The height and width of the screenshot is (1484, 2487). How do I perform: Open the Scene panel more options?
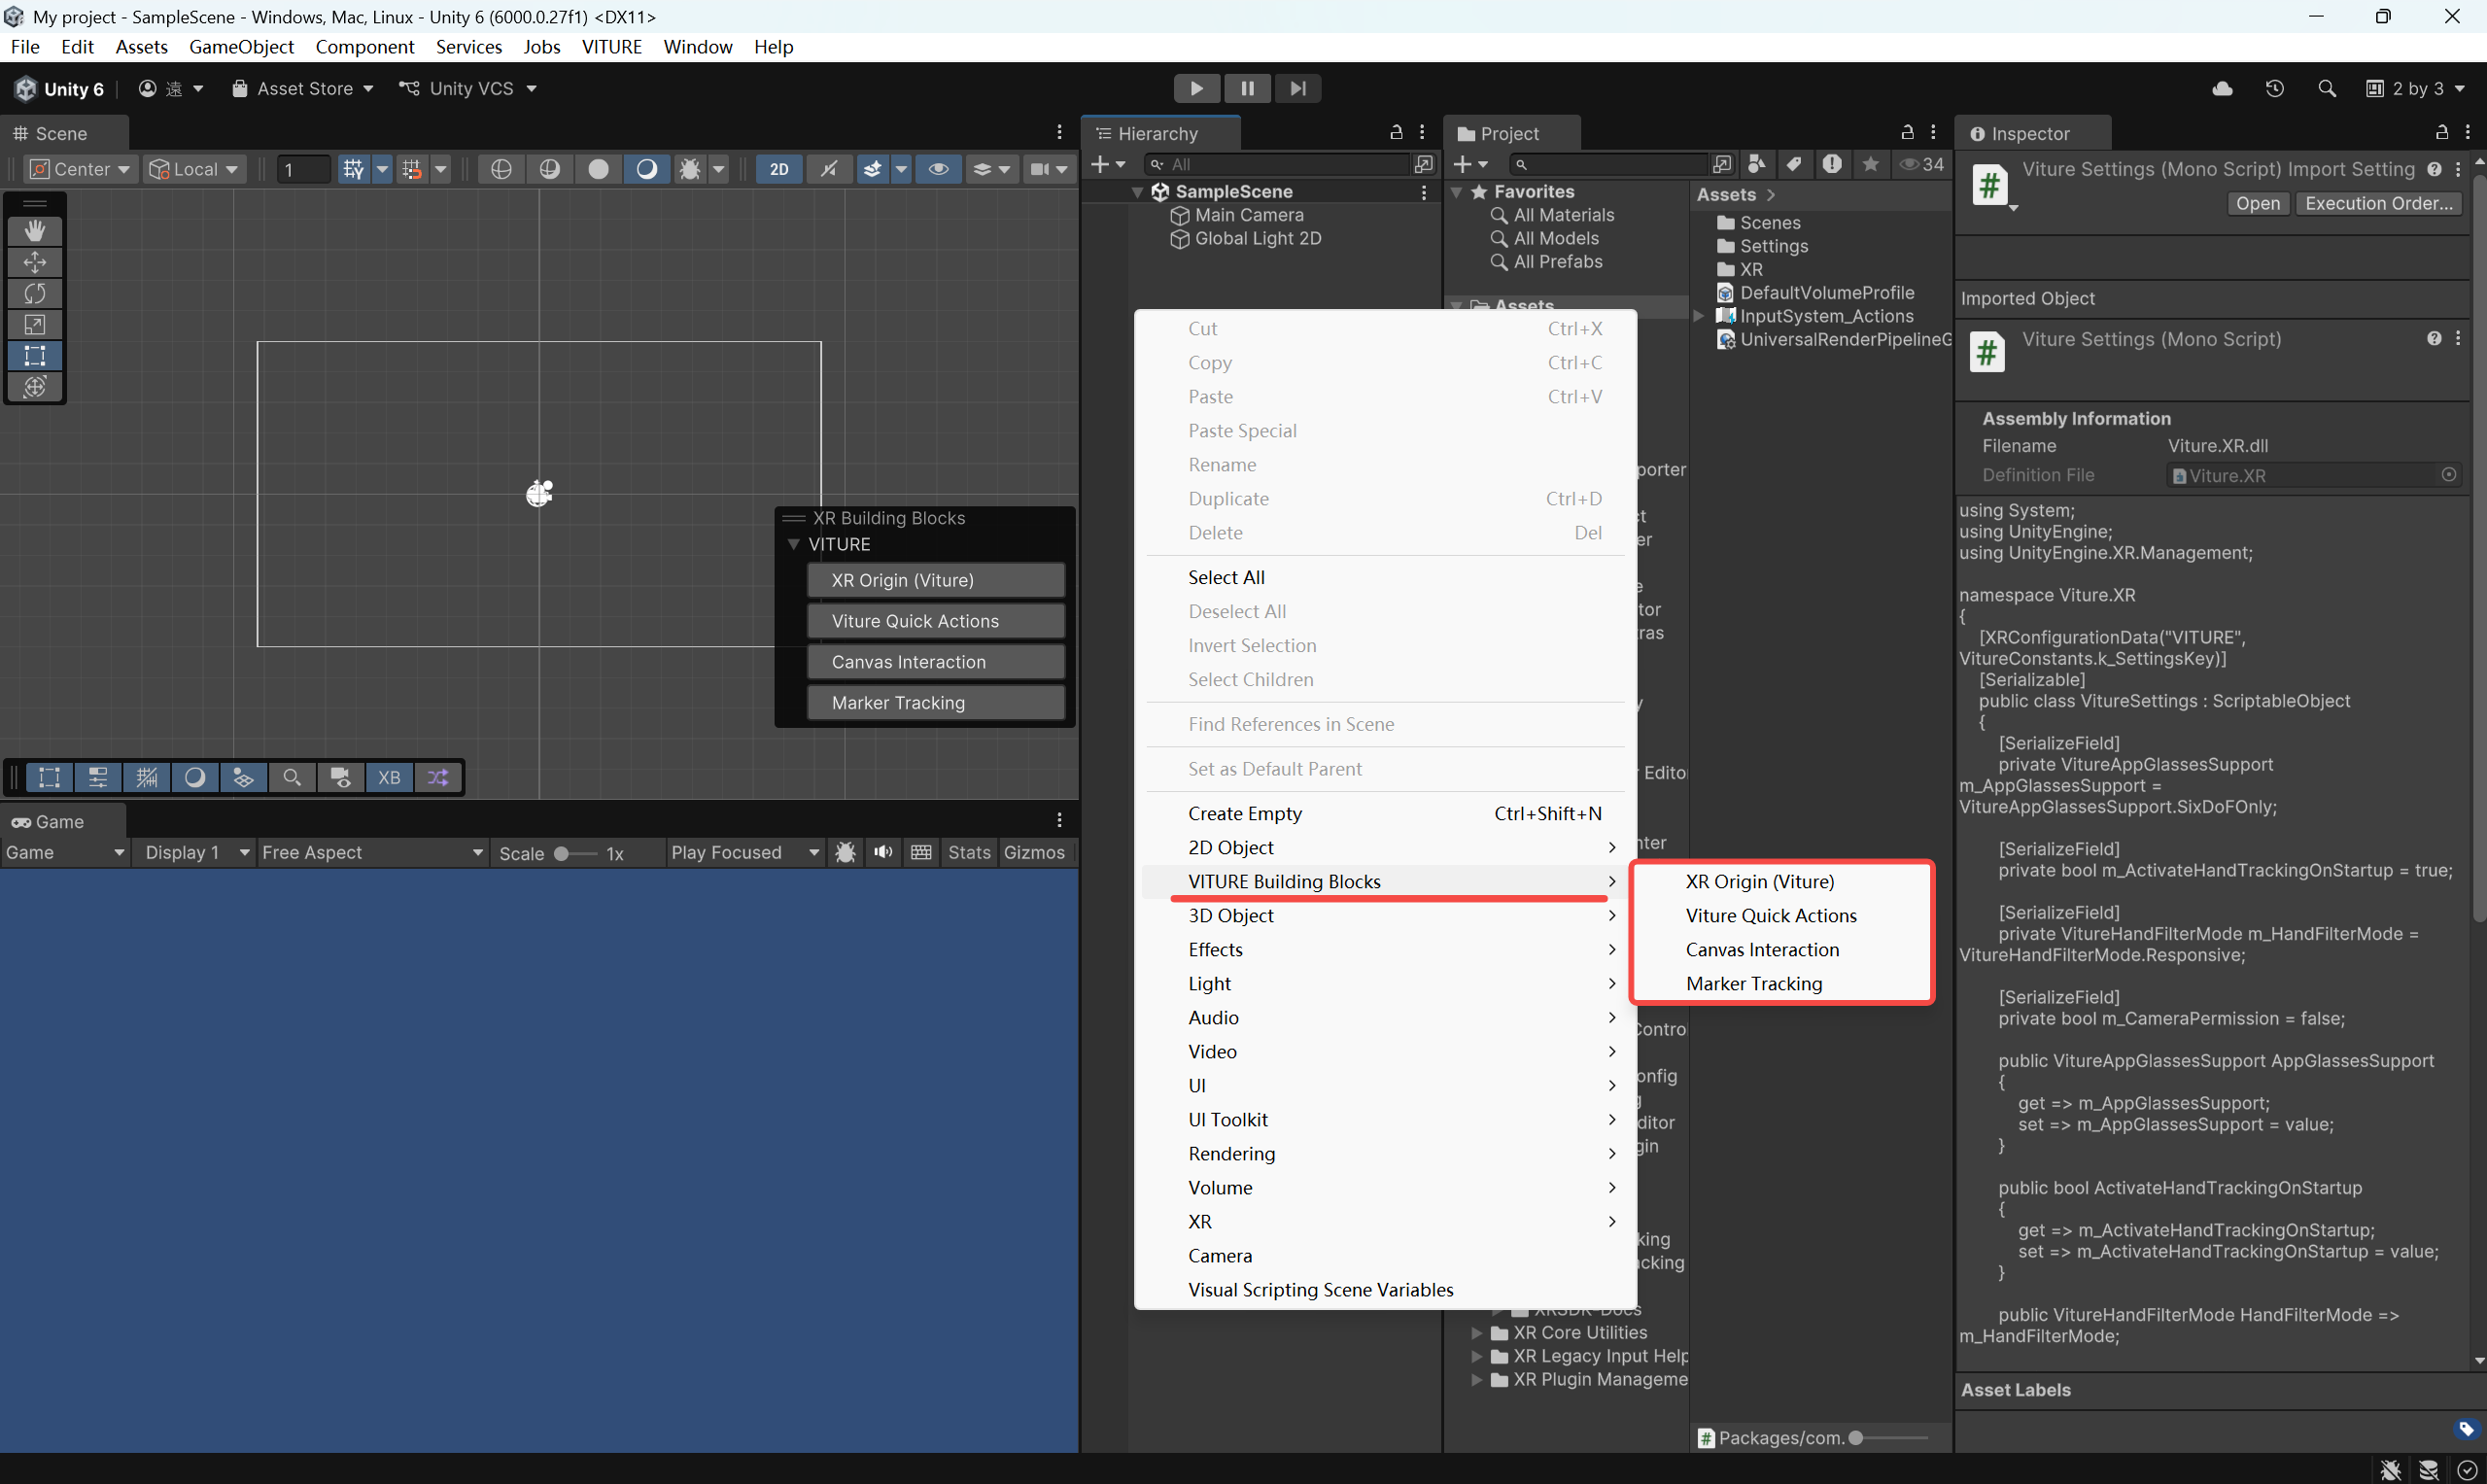(x=1060, y=132)
